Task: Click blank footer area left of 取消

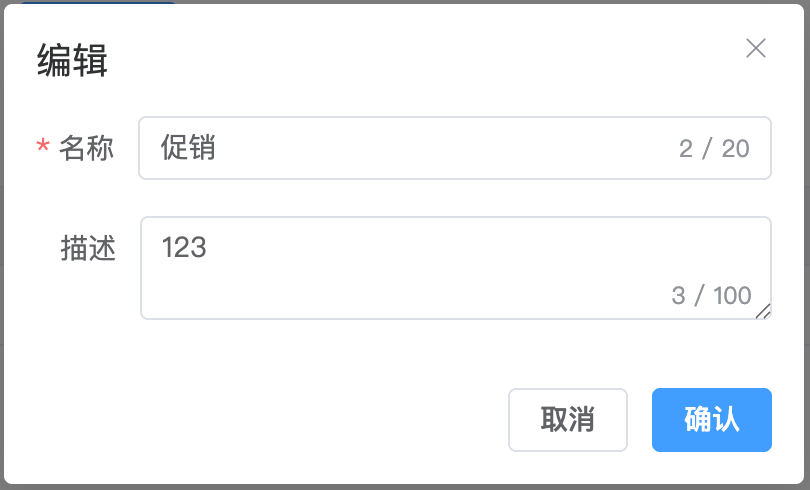Action: pos(260,420)
